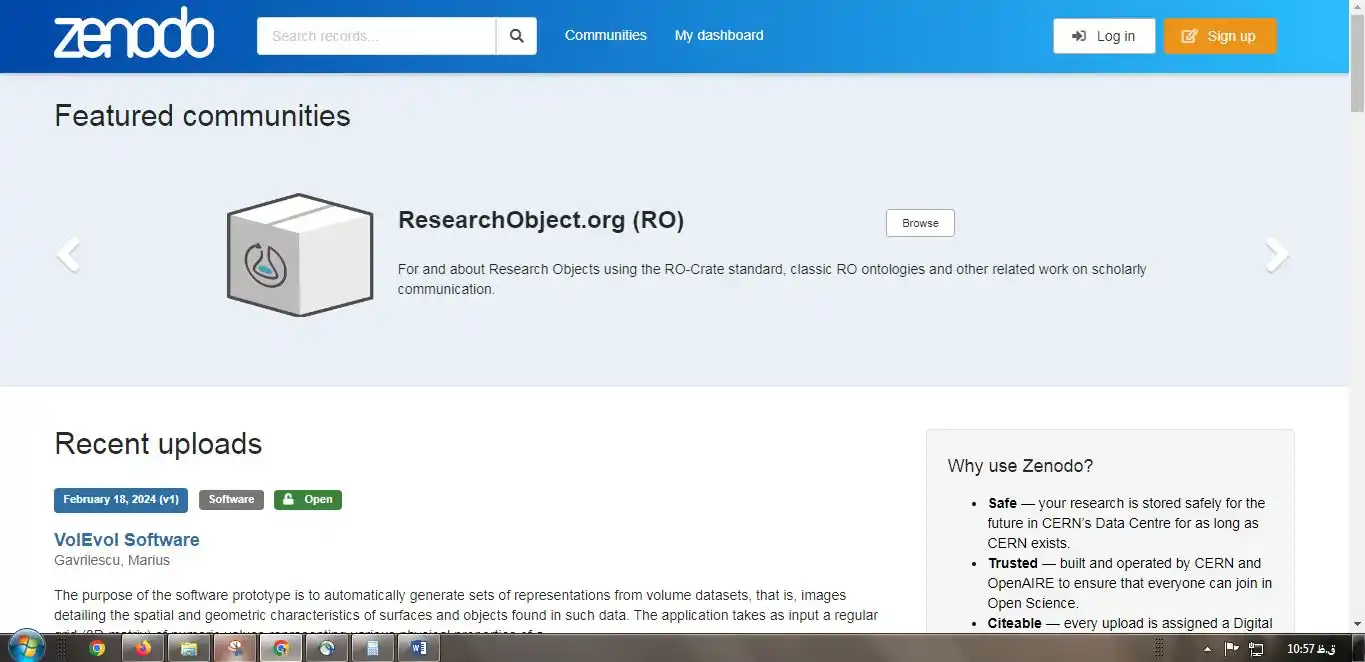Screen dimensions: 1365x662
Task: Click the orange Sign up button
Action: [x=1220, y=36]
